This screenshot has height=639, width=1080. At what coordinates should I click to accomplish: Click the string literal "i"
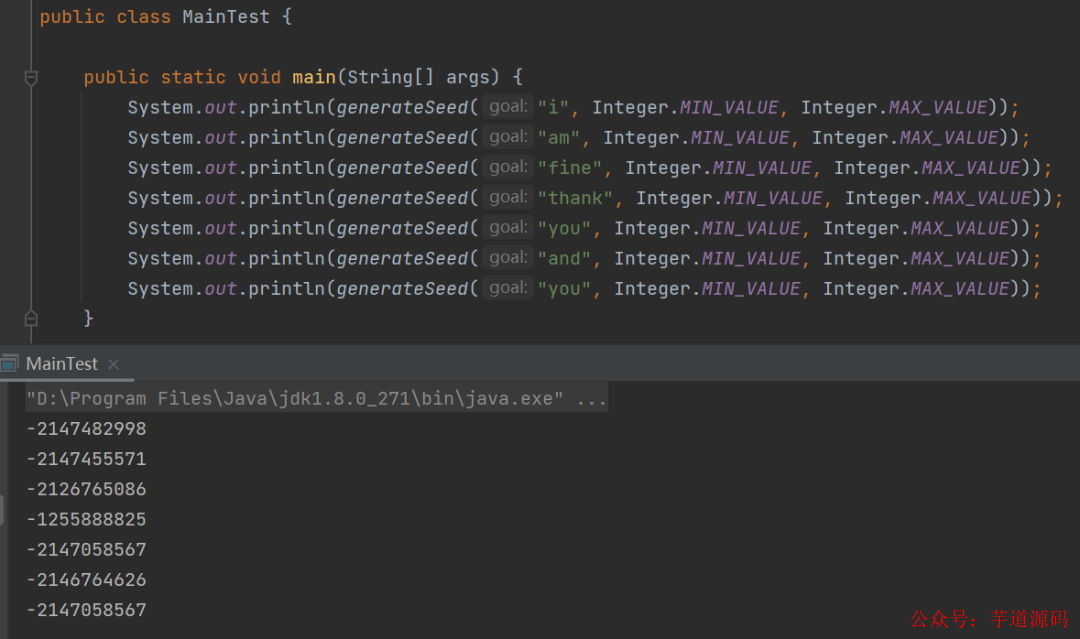click(x=553, y=107)
